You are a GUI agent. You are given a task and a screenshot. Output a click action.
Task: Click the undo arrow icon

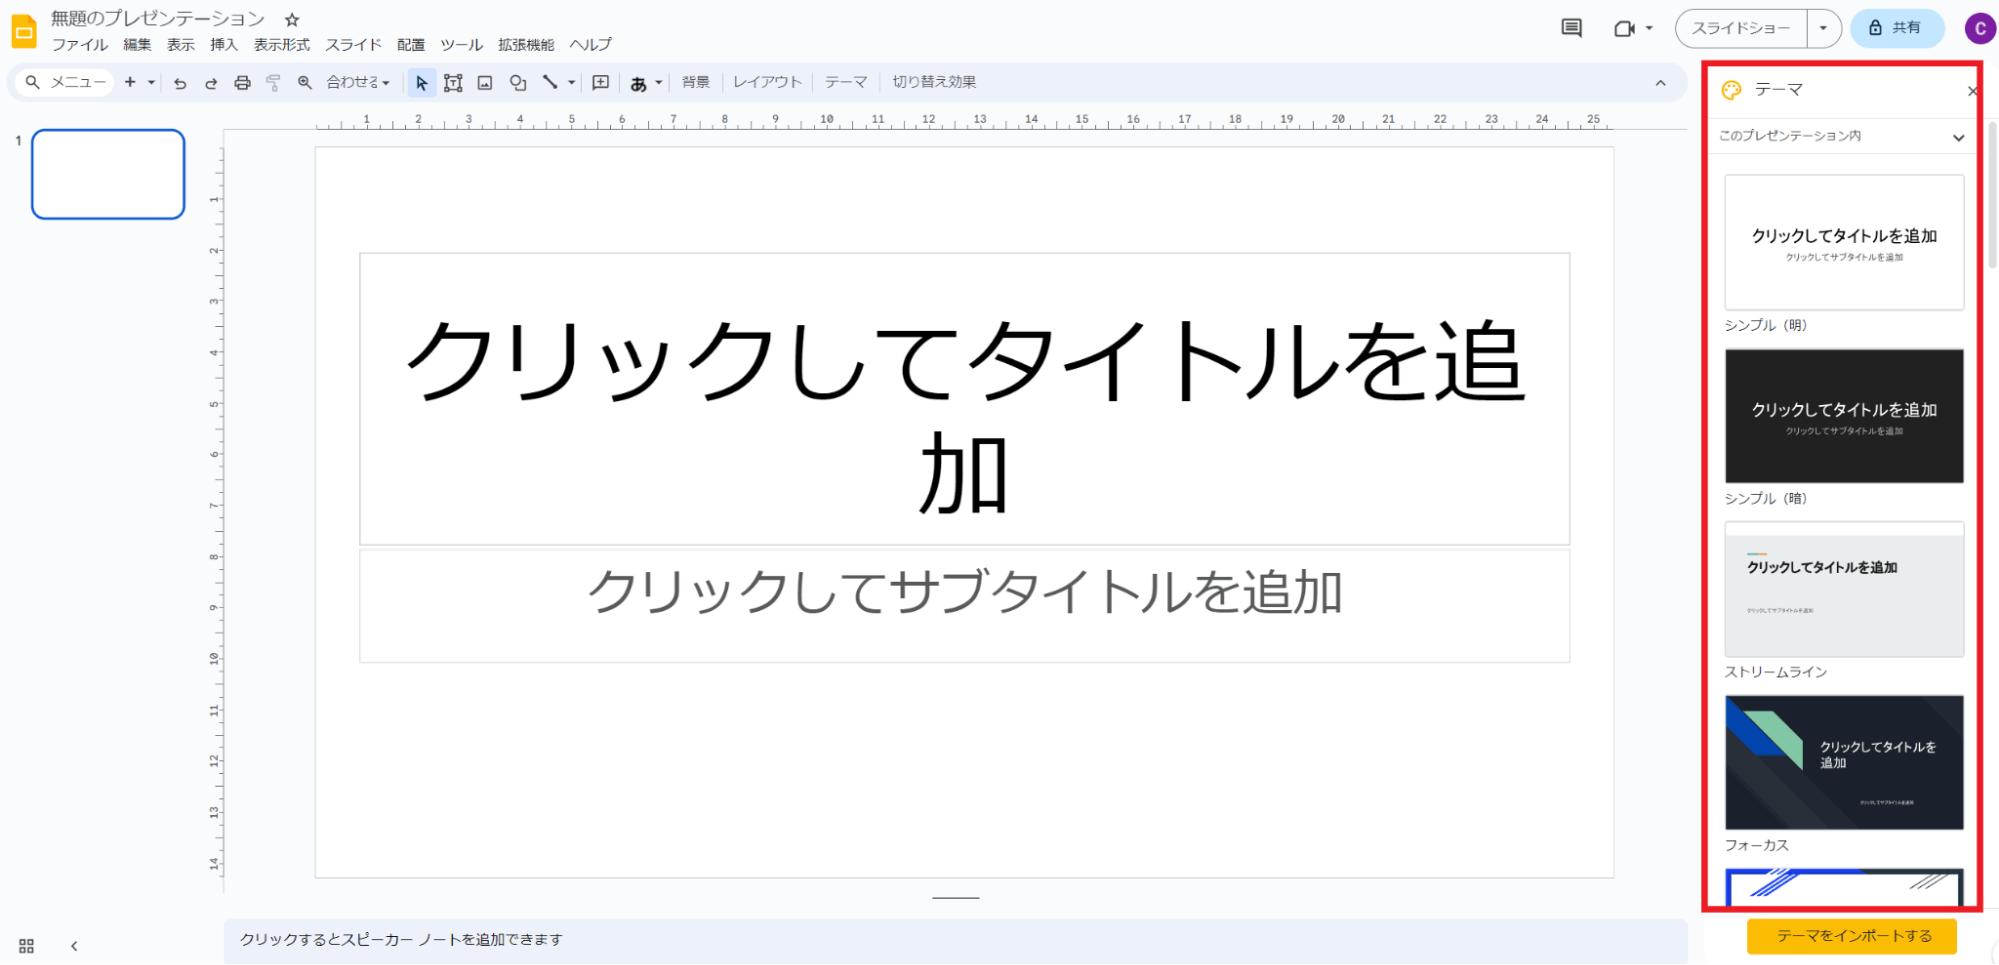click(x=180, y=83)
